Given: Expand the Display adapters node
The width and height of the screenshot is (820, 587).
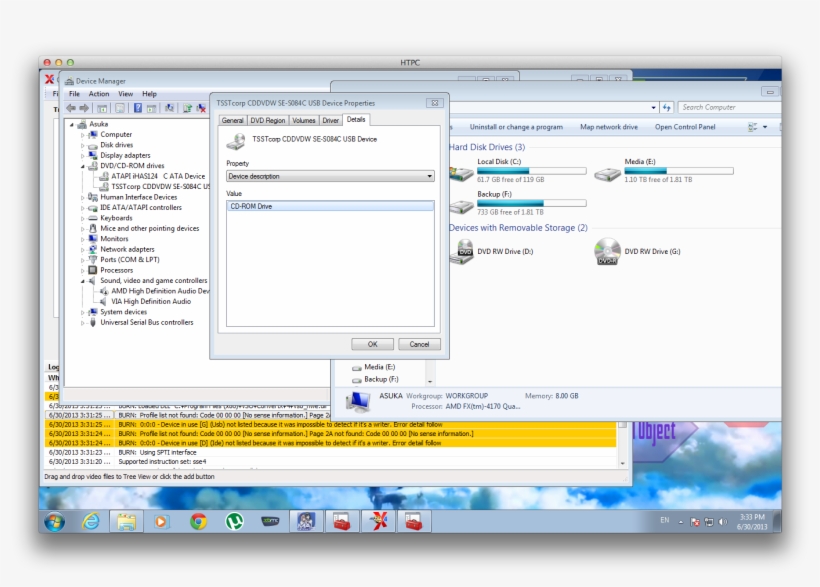Looking at the screenshot, I should point(83,156).
